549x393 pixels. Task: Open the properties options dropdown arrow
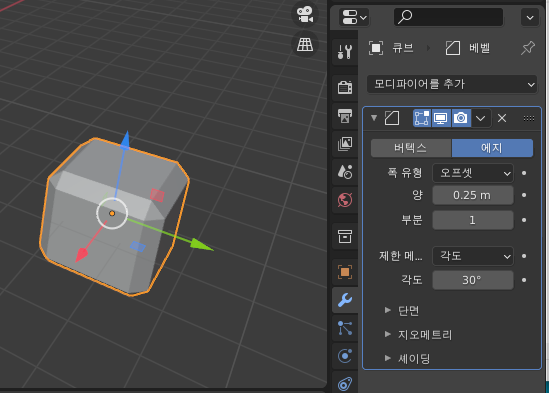pyautogui.click(x=530, y=17)
